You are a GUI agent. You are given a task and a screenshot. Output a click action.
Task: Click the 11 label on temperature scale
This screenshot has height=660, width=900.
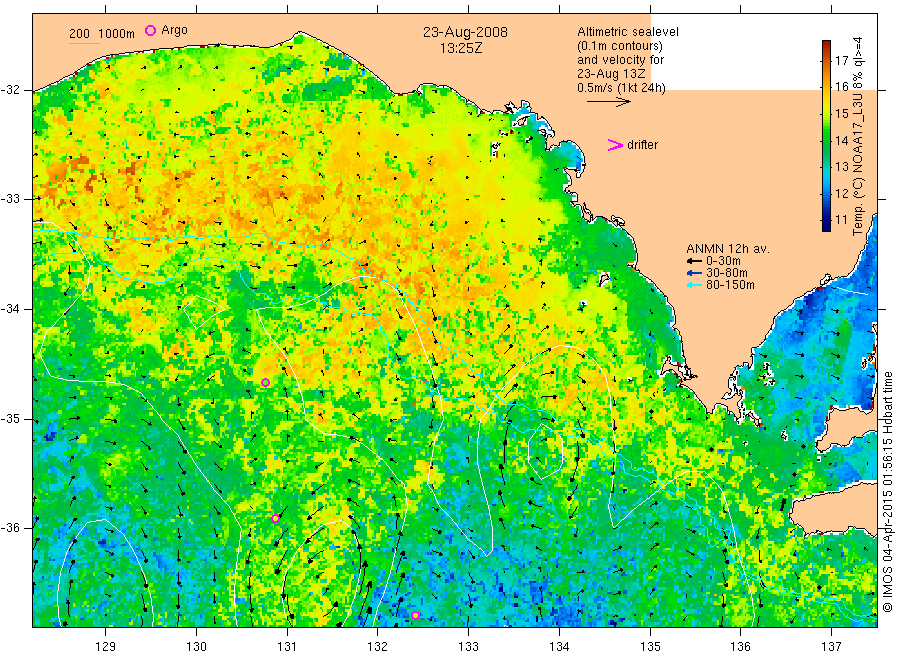[x=841, y=219]
